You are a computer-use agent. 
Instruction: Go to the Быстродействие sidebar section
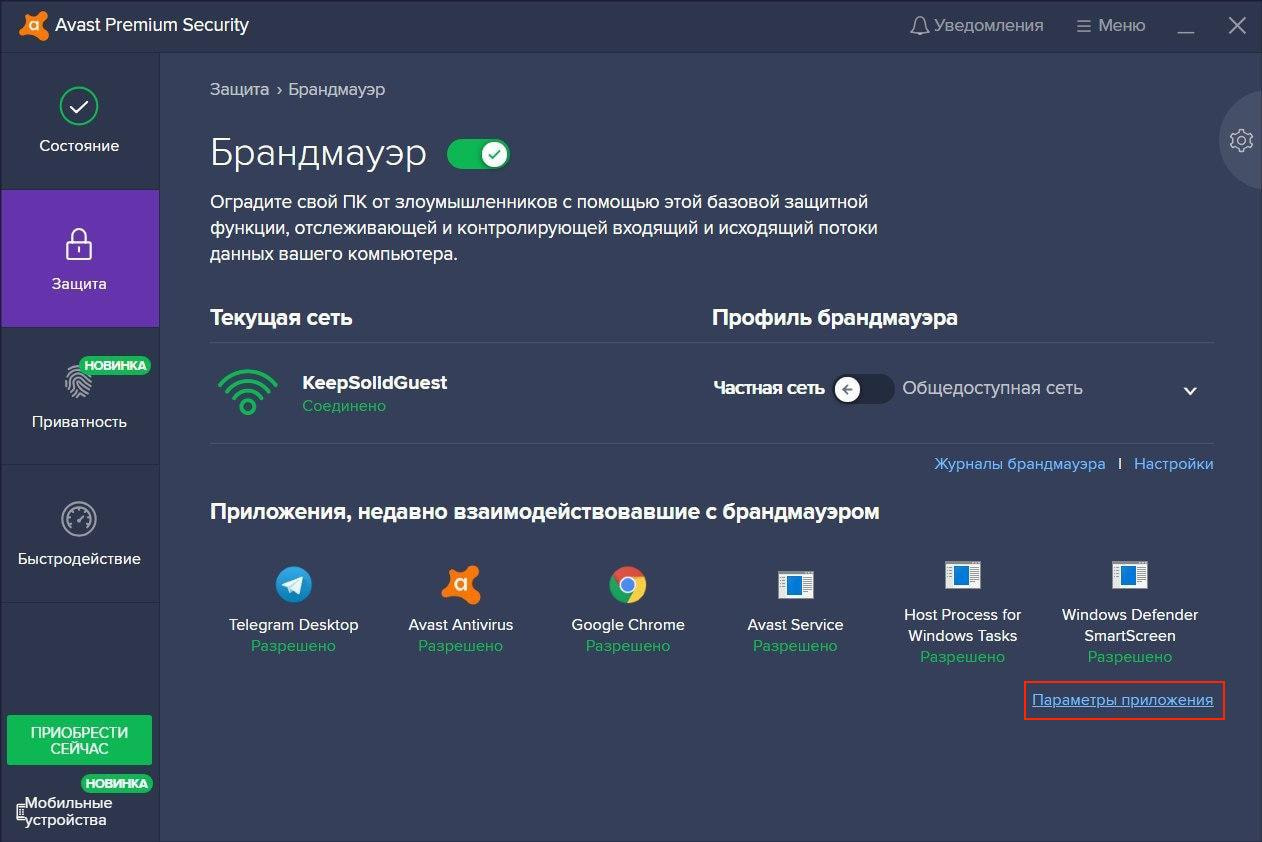[x=79, y=534]
